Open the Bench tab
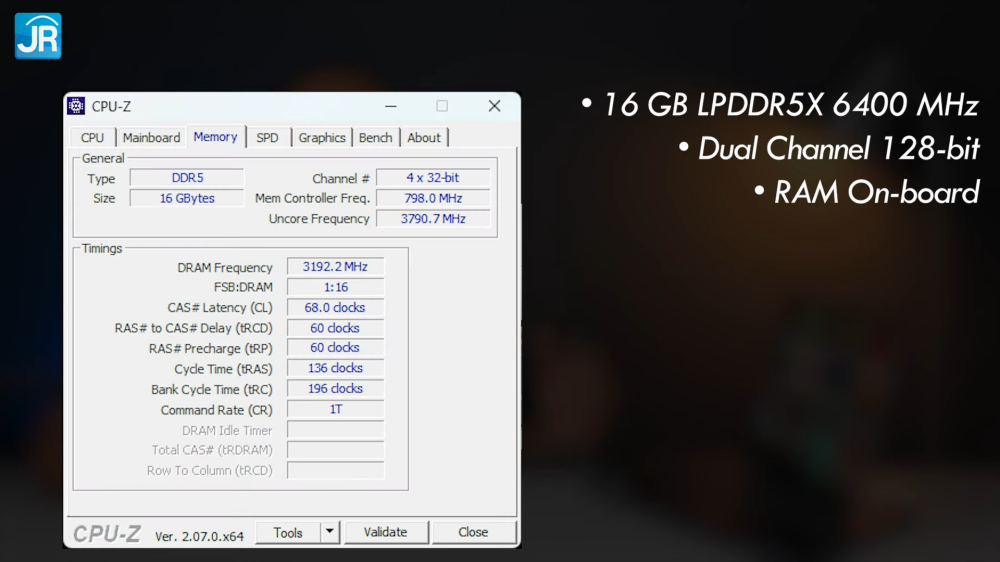Viewport: 1000px width, 562px height. (x=376, y=138)
